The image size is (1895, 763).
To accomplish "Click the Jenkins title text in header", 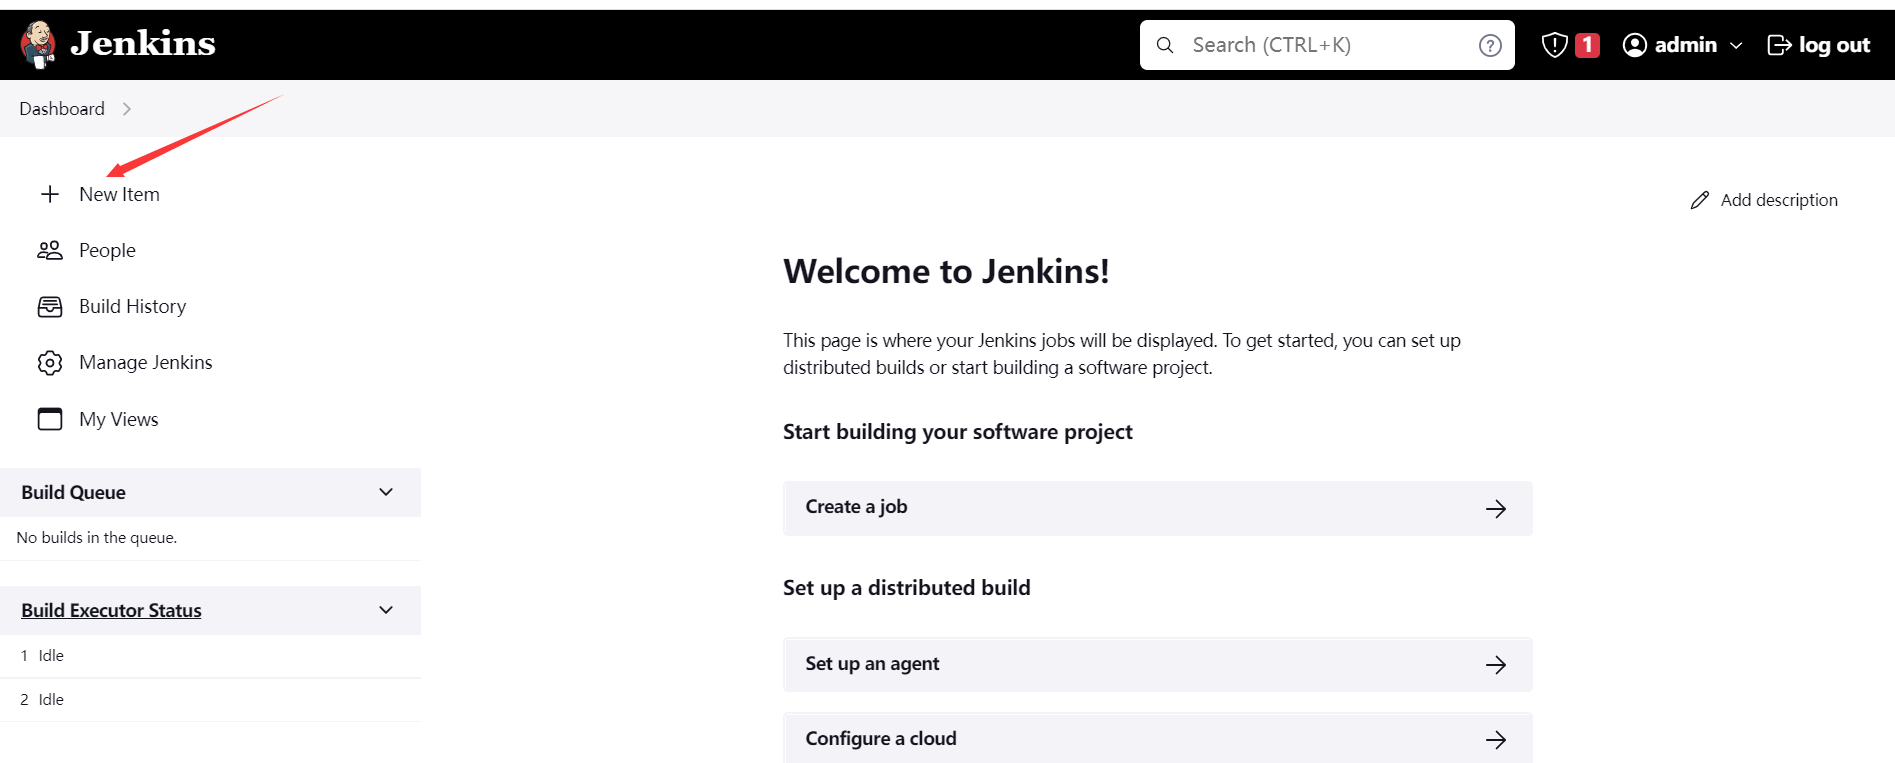I will click(143, 43).
